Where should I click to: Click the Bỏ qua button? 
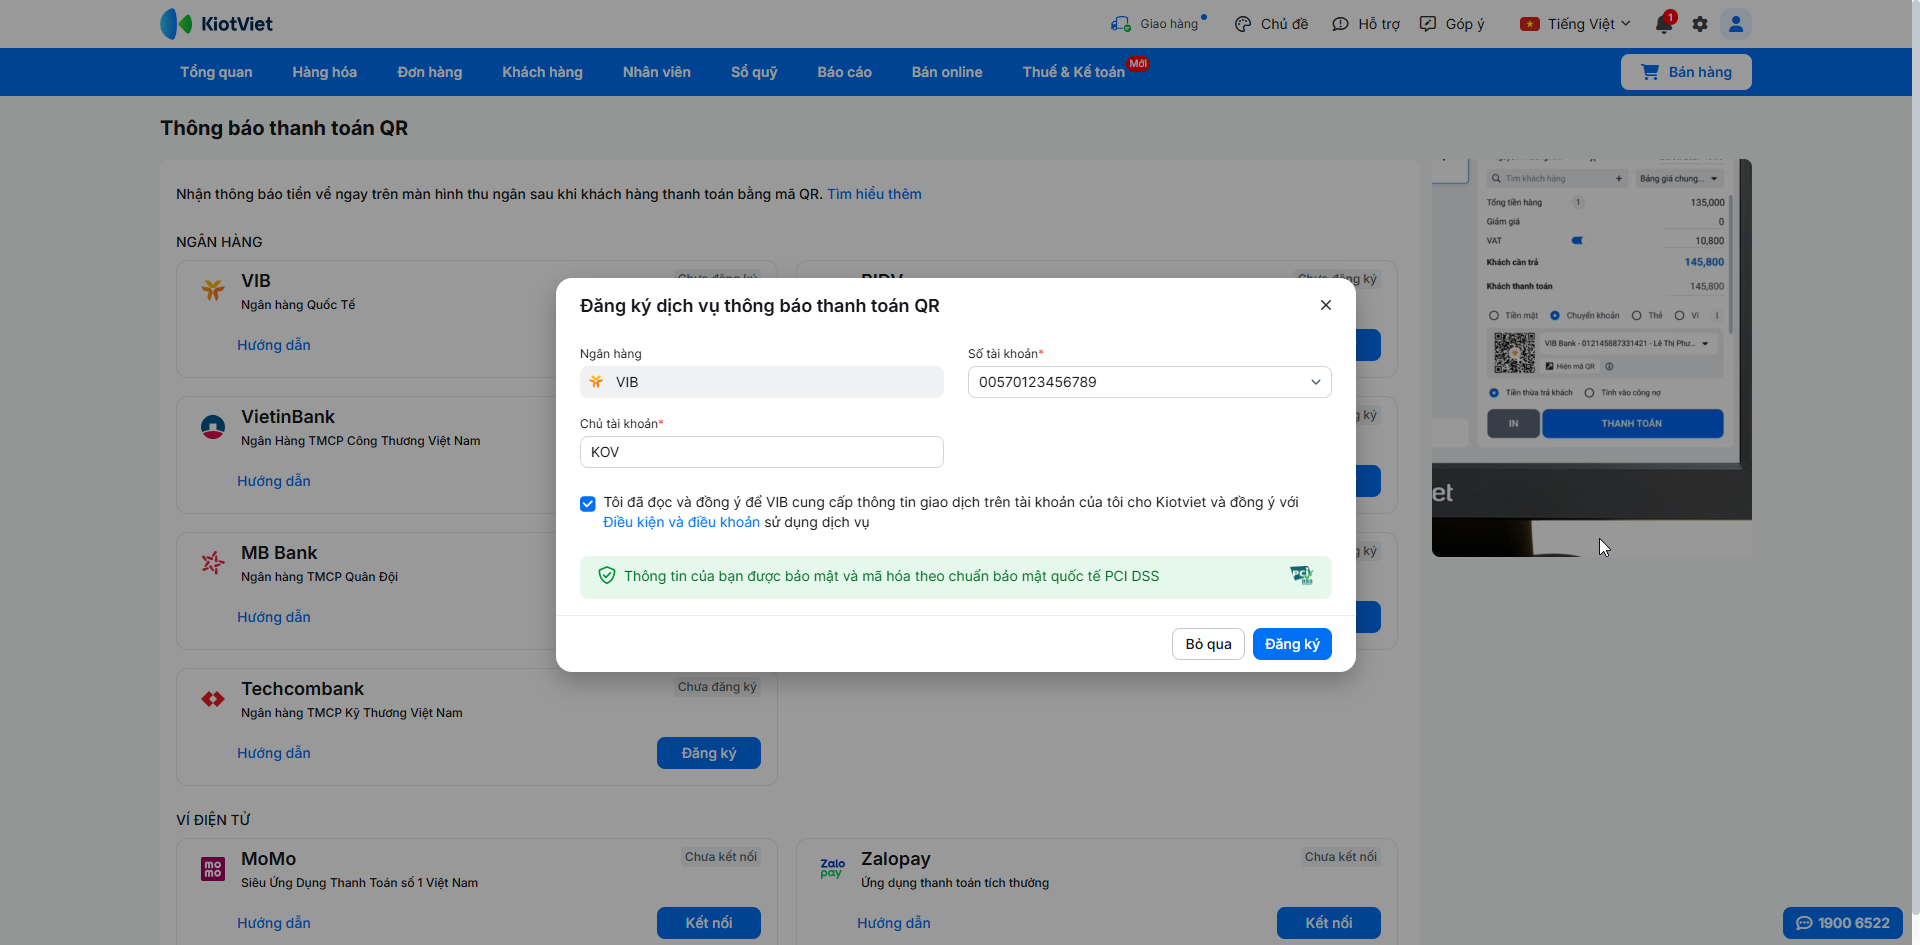click(x=1208, y=644)
